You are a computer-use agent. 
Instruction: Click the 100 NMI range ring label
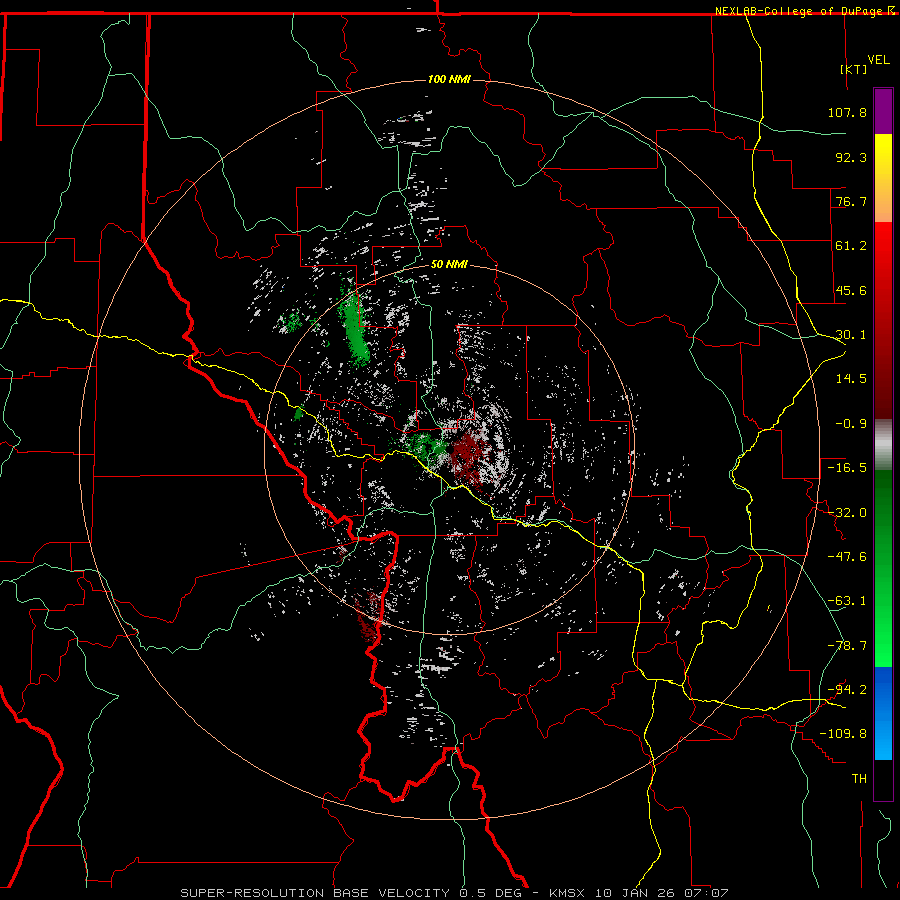point(449,79)
